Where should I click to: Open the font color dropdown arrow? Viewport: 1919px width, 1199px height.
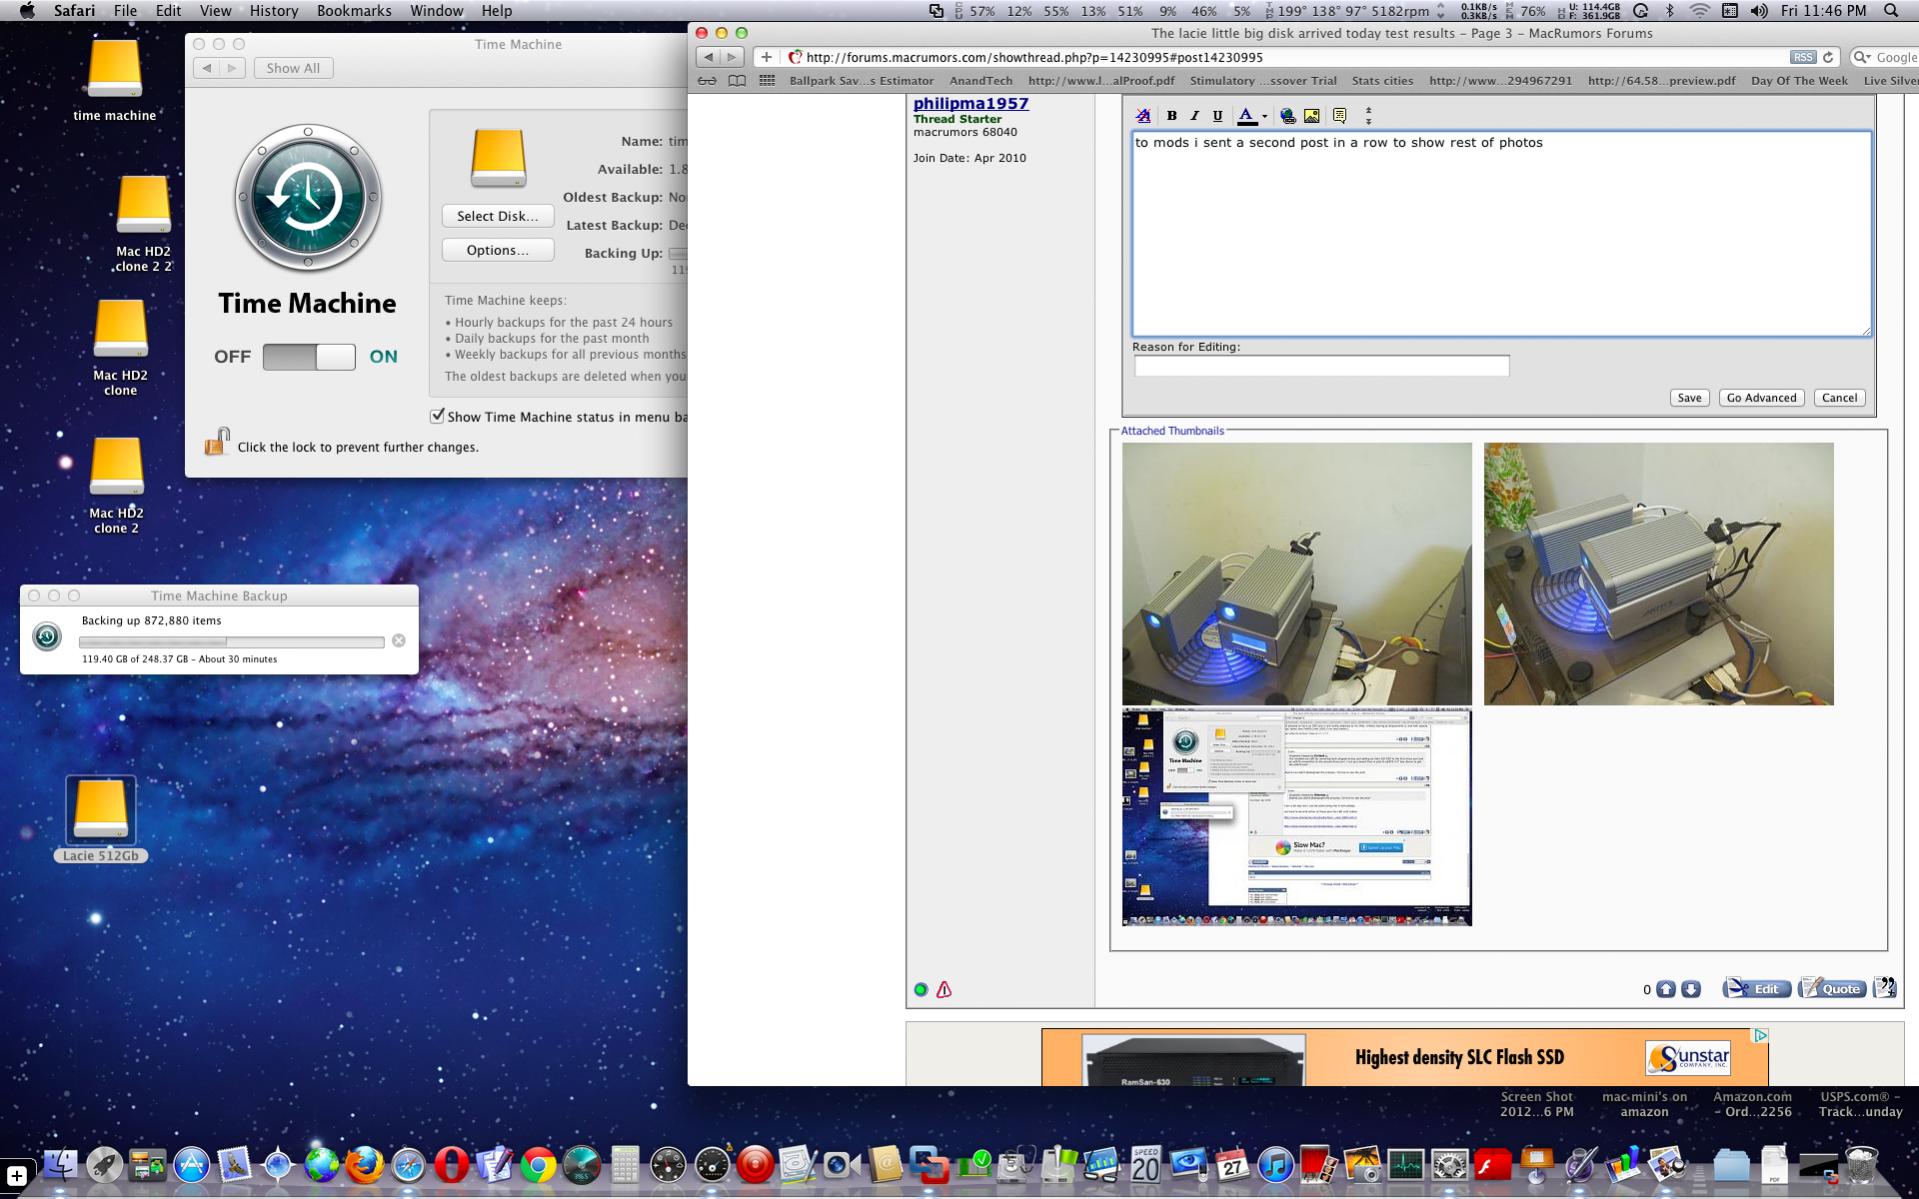coord(1265,117)
